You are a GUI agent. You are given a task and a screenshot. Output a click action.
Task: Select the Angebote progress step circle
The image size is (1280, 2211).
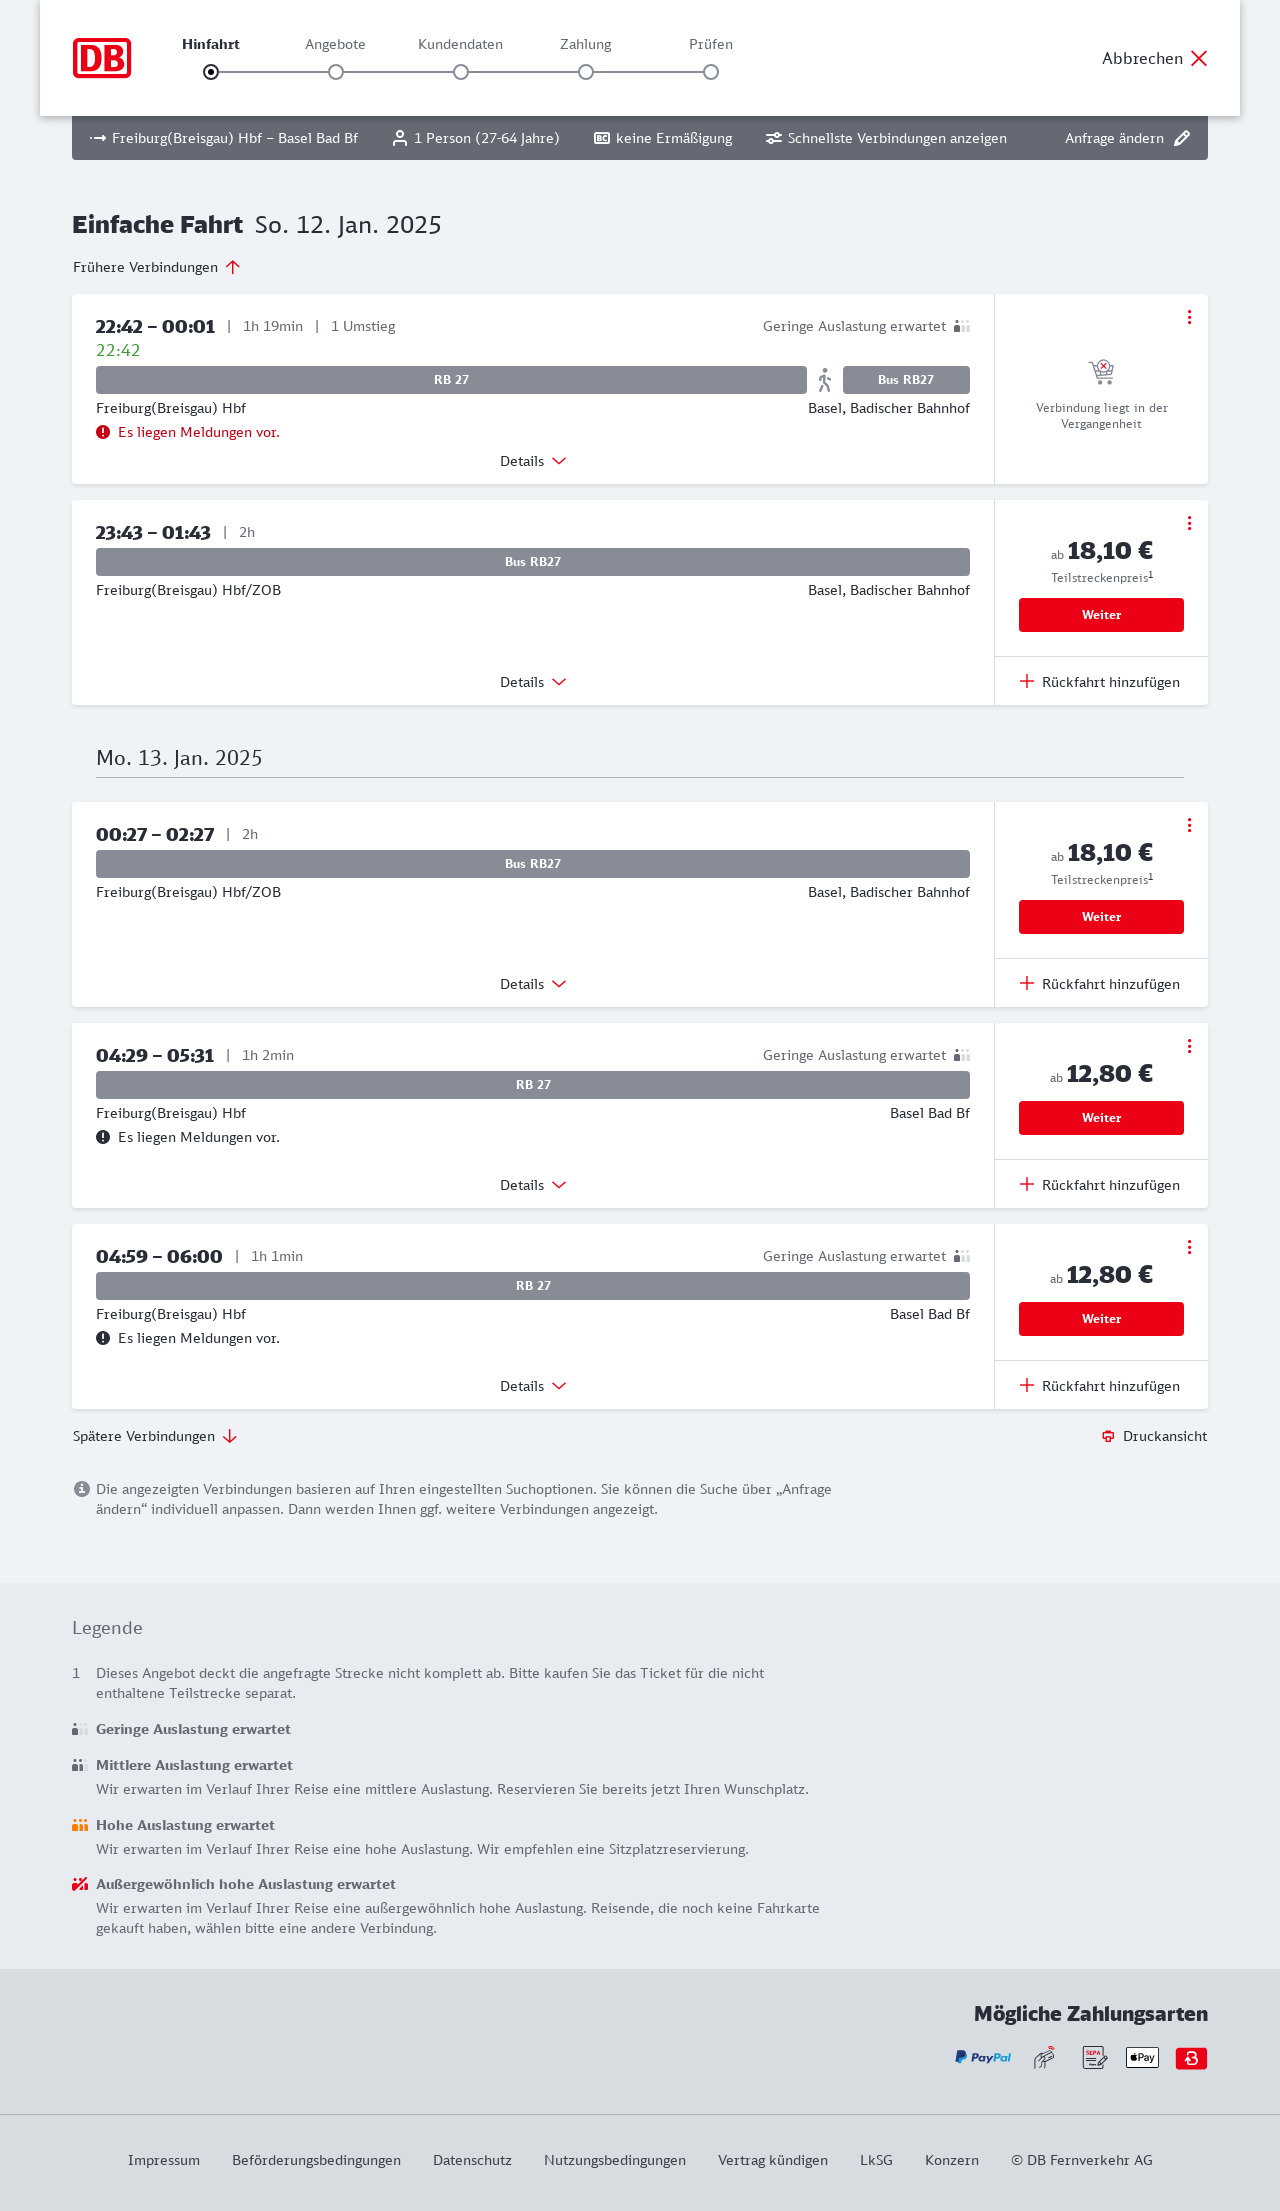(336, 72)
